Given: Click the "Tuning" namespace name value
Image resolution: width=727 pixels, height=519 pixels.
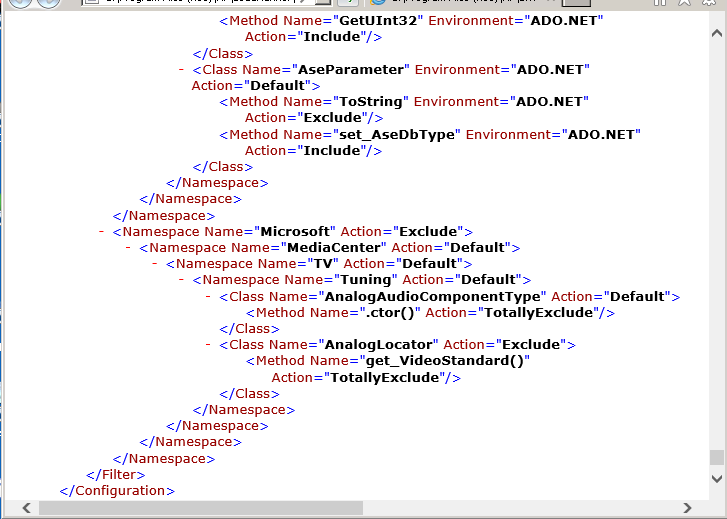Looking at the screenshot, I should [366, 280].
